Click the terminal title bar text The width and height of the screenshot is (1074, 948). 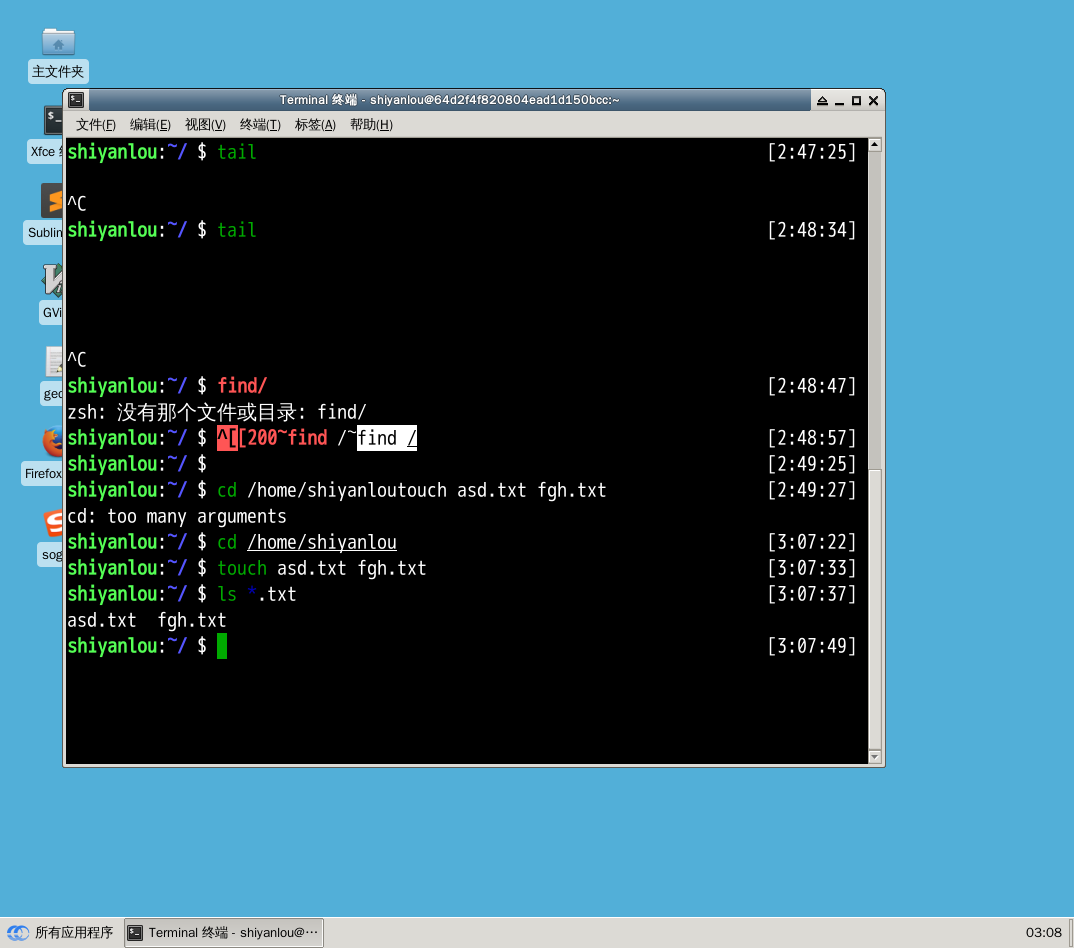(449, 100)
